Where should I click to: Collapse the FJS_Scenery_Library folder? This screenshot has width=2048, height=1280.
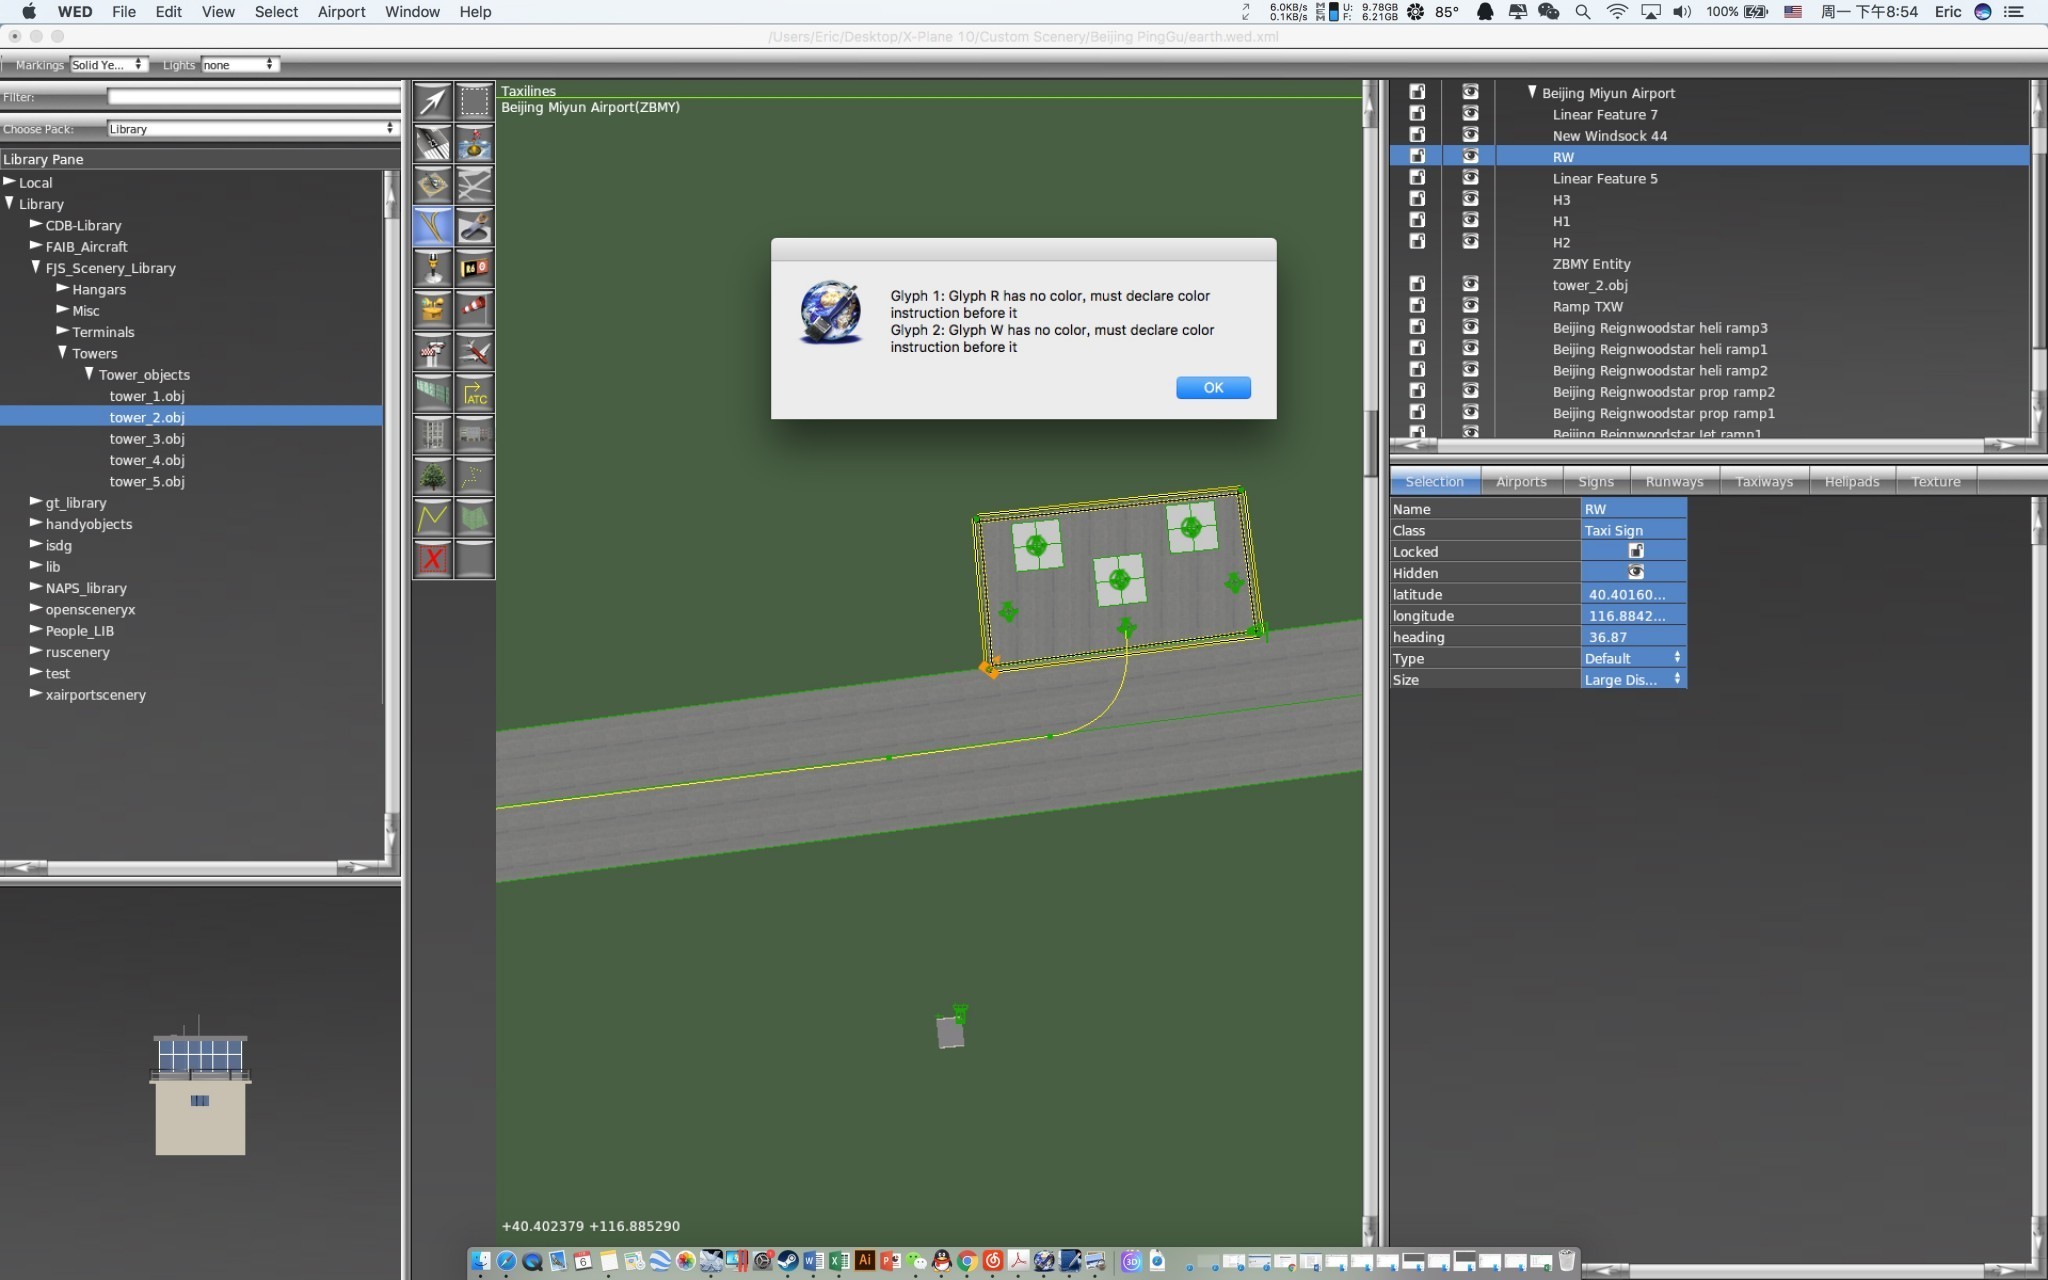click(36, 267)
